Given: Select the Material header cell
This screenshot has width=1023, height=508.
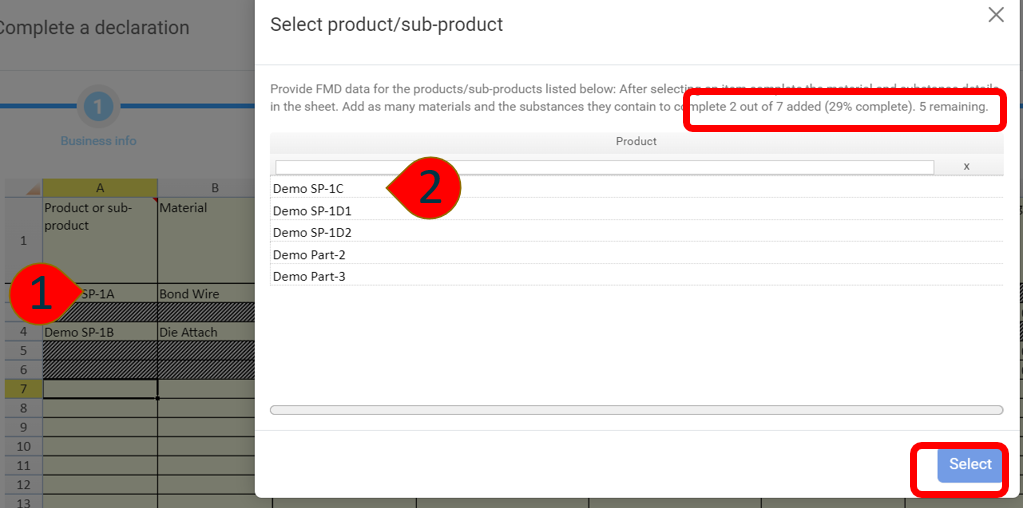Looking at the screenshot, I should [x=214, y=240].
